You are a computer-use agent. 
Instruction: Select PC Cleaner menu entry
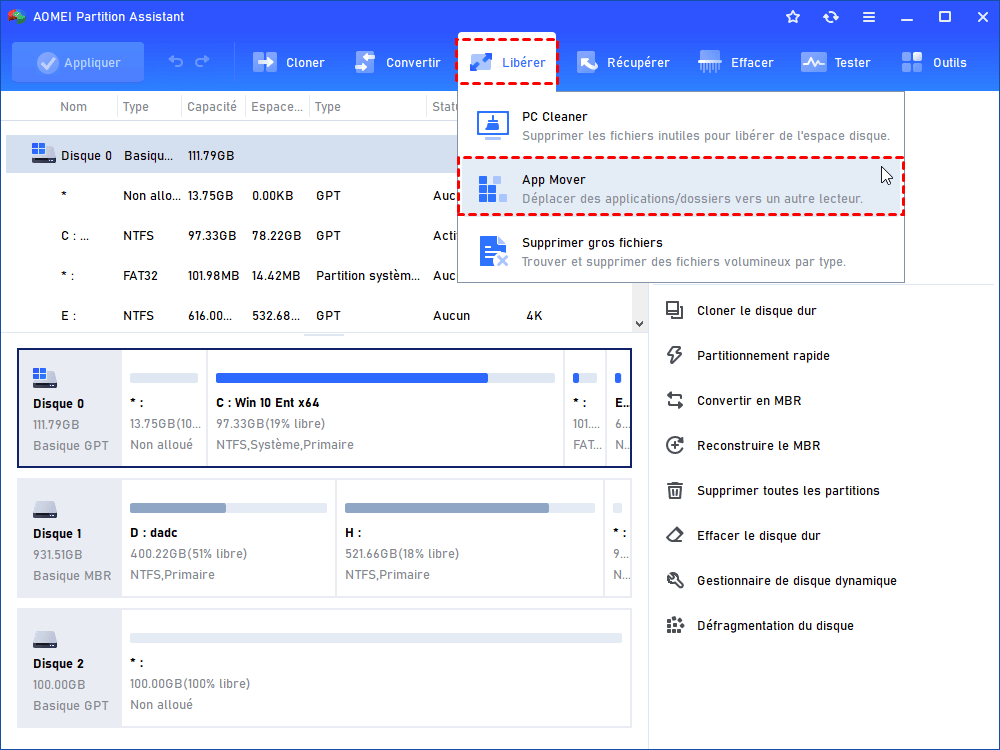click(680, 126)
